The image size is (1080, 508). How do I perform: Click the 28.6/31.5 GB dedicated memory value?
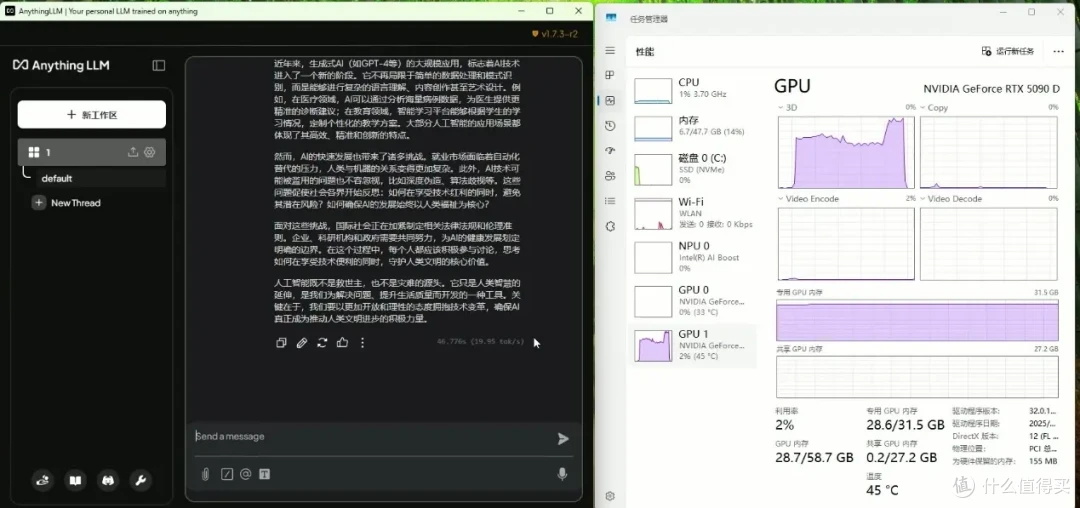click(905, 425)
